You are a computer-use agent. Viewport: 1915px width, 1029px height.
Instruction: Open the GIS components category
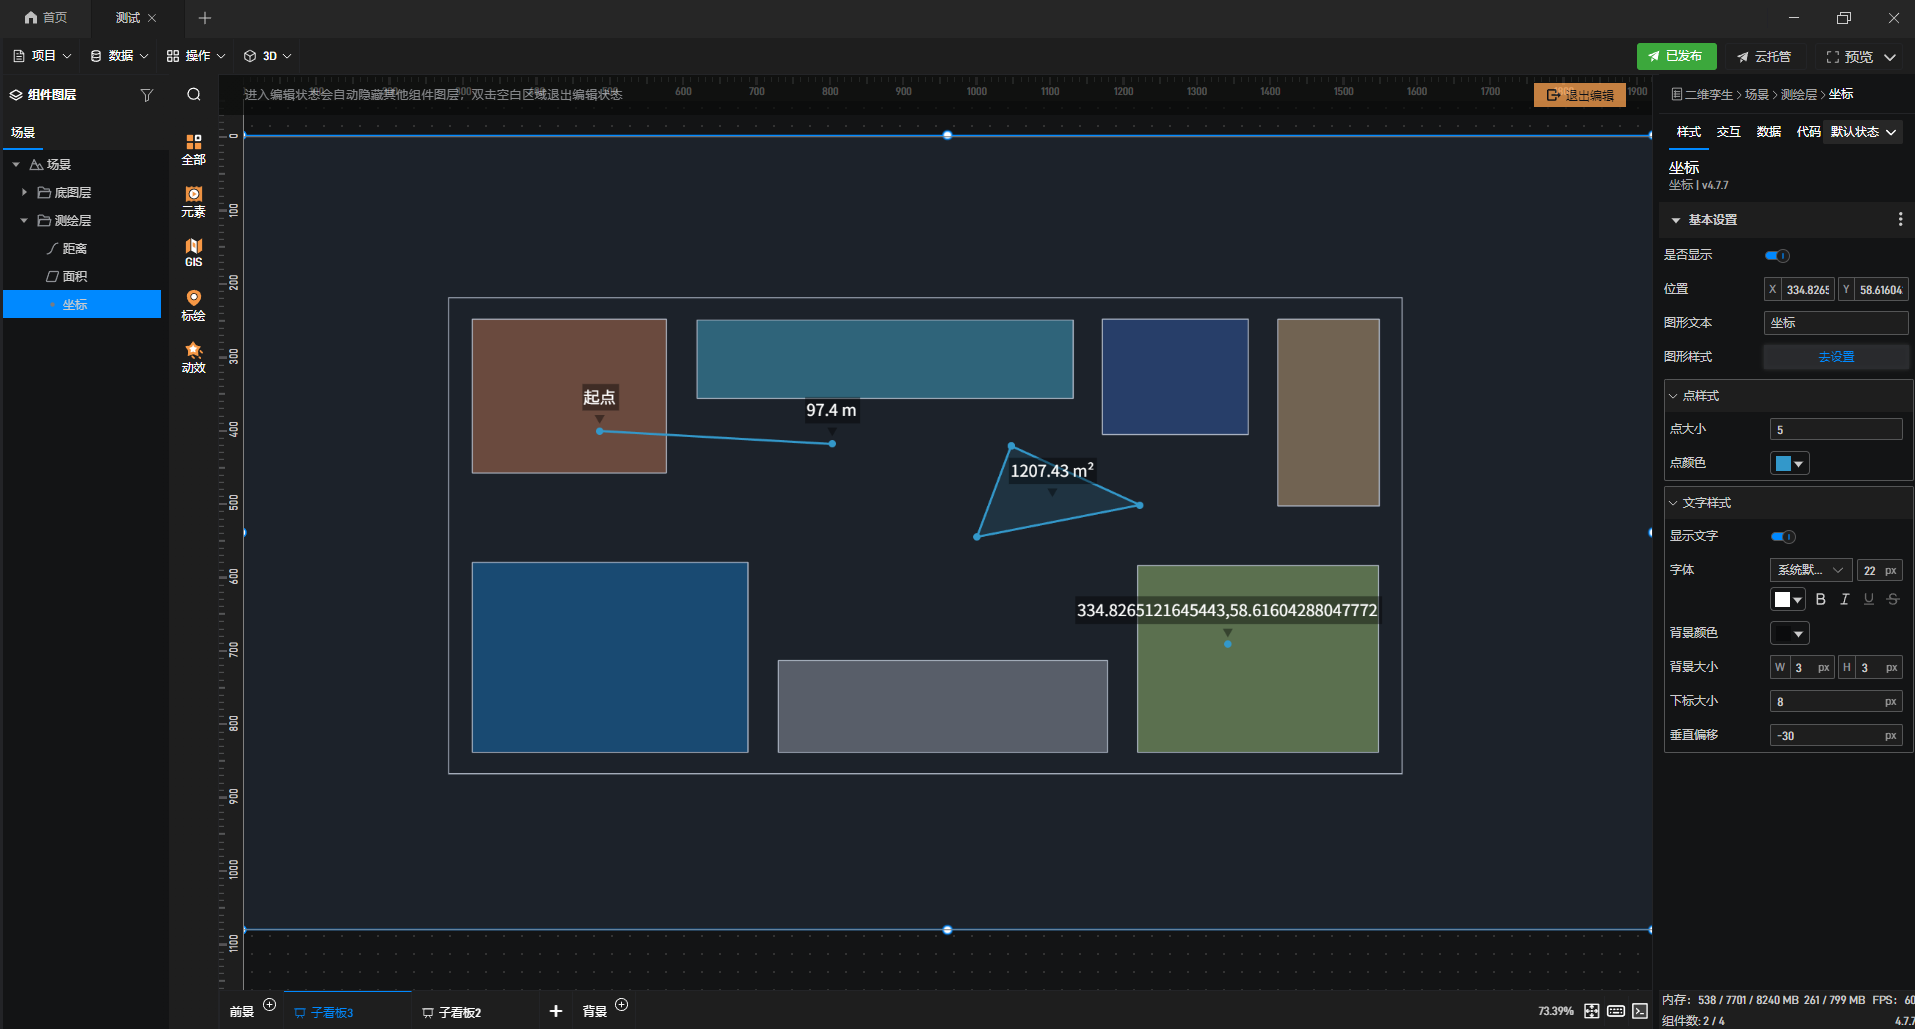[x=193, y=253]
